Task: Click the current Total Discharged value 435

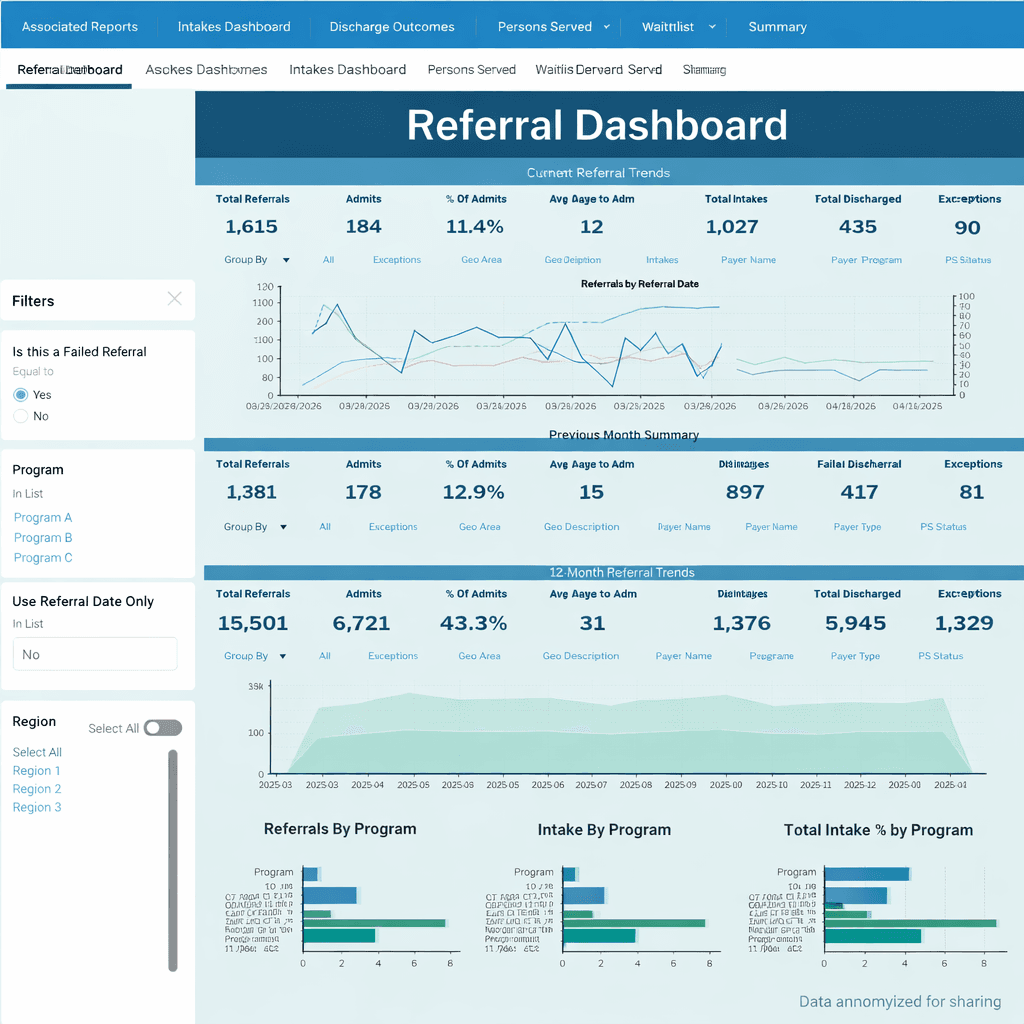Action: click(857, 227)
